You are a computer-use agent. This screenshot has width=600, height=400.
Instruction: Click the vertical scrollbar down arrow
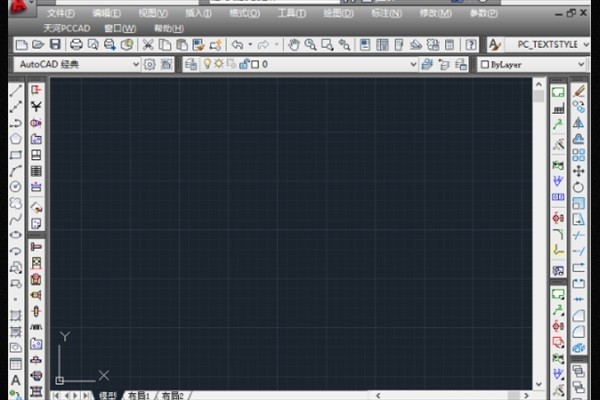coord(539,384)
